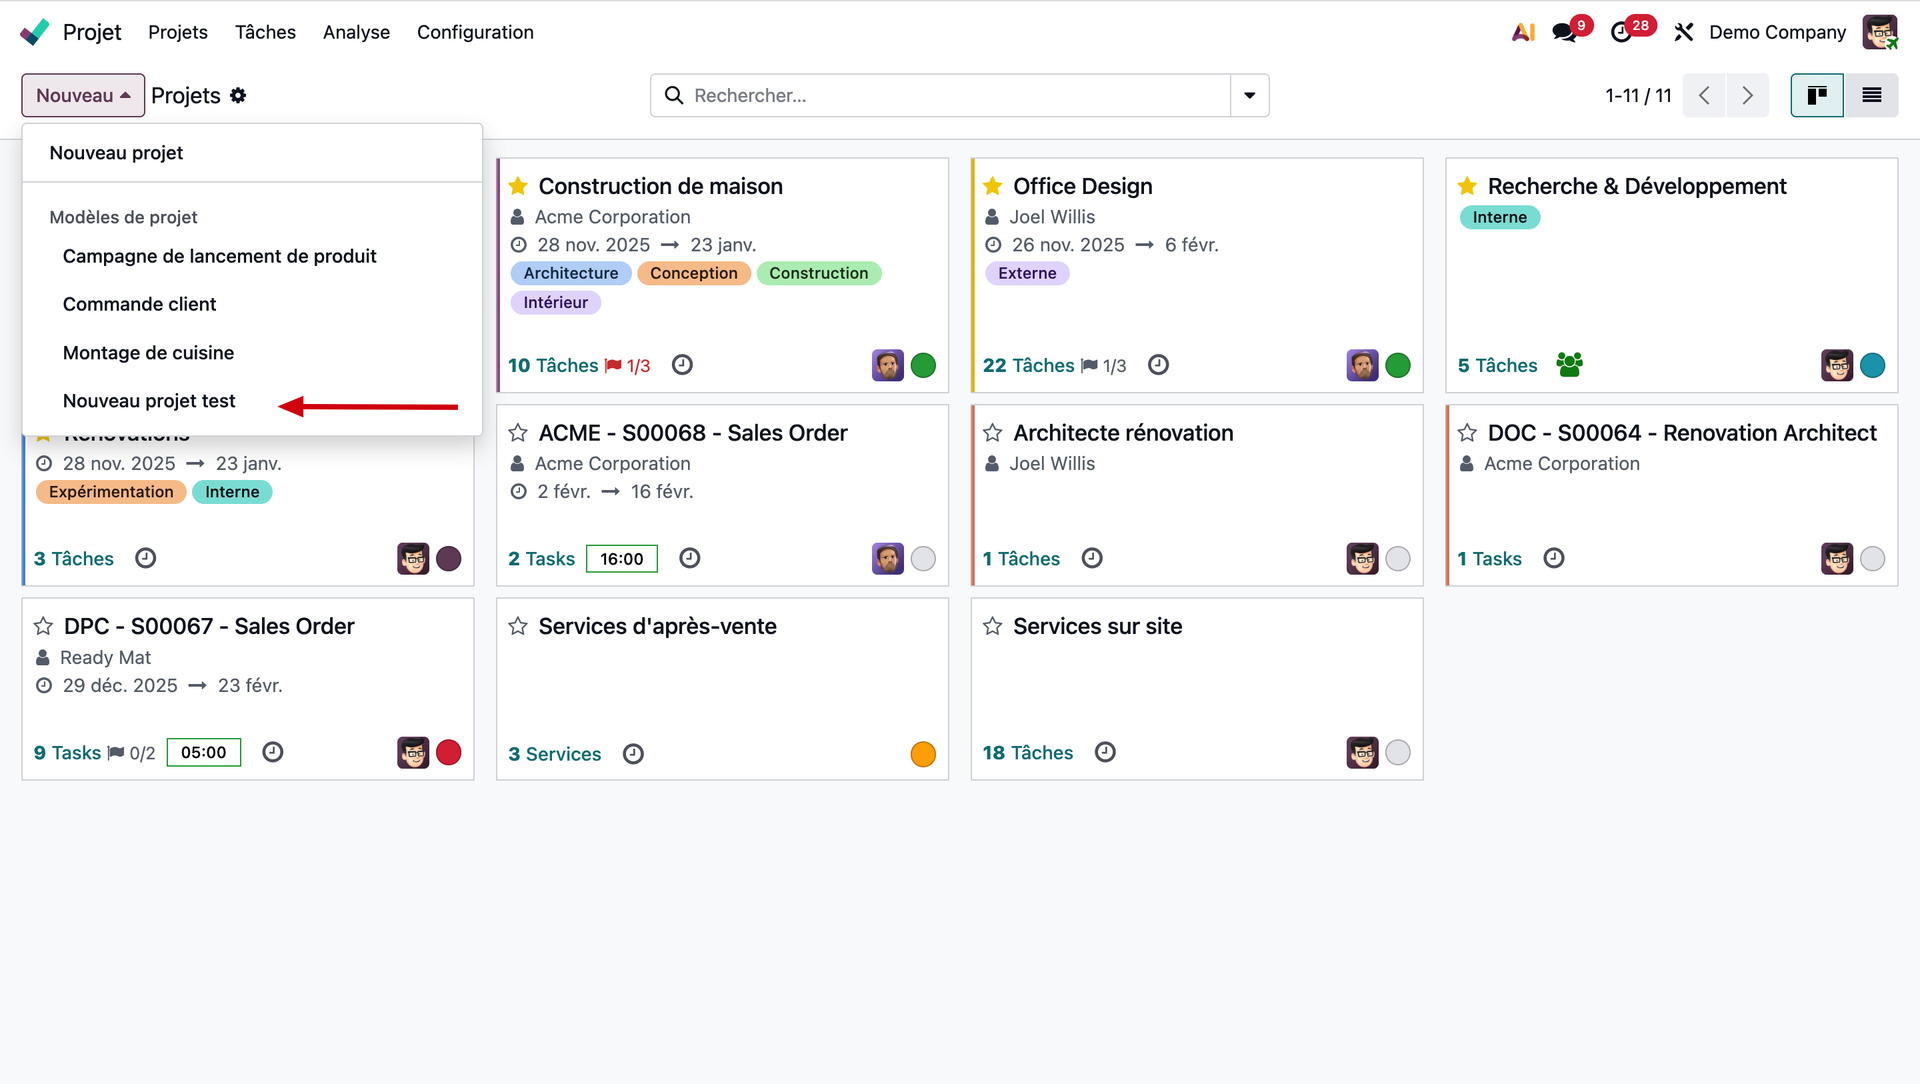The image size is (1920, 1084).
Task: Mark Services d'après-vente as favorite
Action: coord(518,626)
